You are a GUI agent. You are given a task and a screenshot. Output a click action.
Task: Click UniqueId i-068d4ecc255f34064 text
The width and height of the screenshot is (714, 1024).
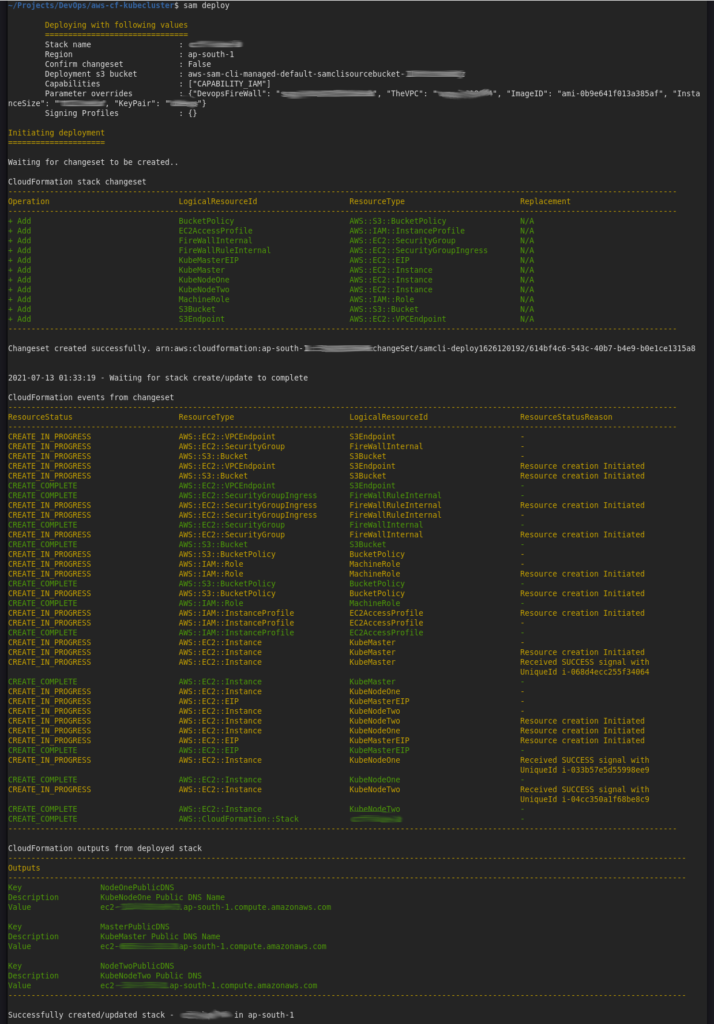click(x=584, y=672)
